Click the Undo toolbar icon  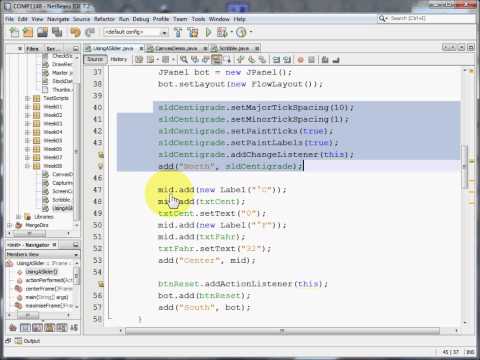75,32
